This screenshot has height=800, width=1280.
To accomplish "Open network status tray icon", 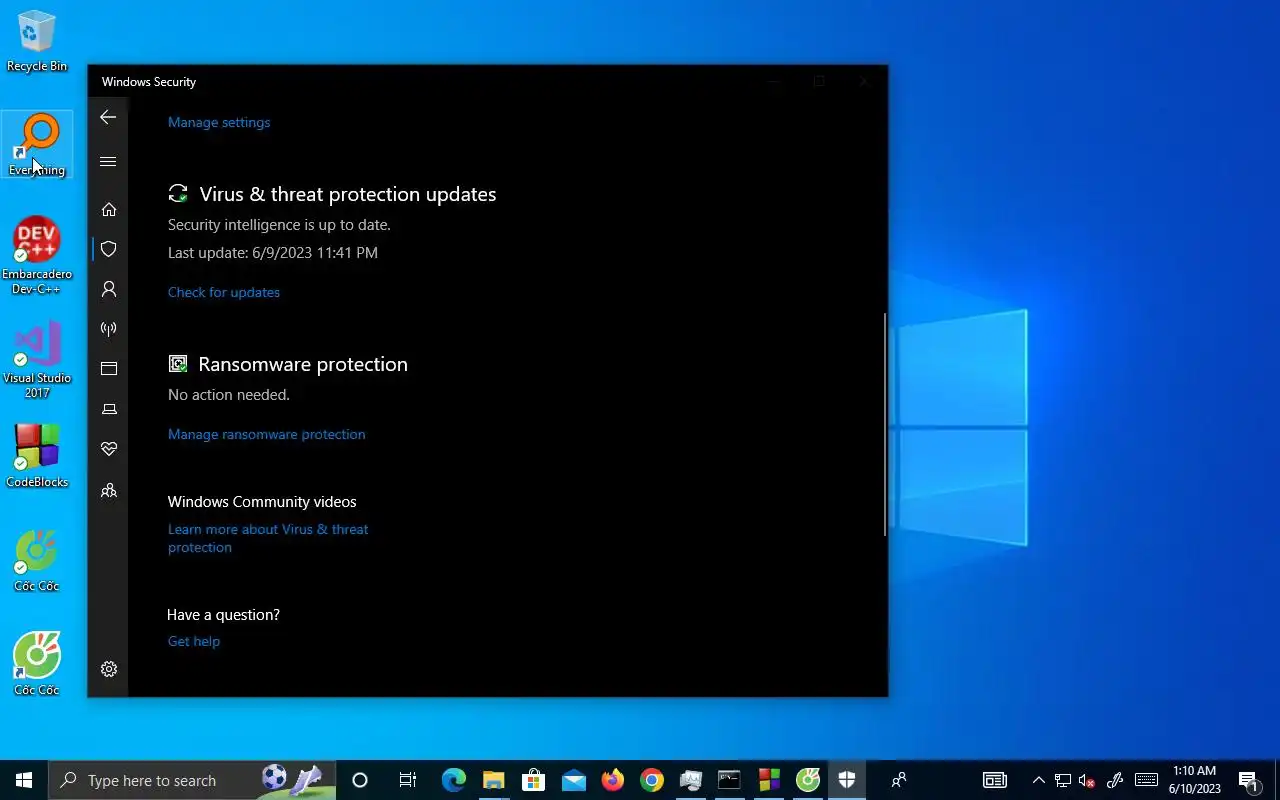I will pyautogui.click(x=1063, y=780).
